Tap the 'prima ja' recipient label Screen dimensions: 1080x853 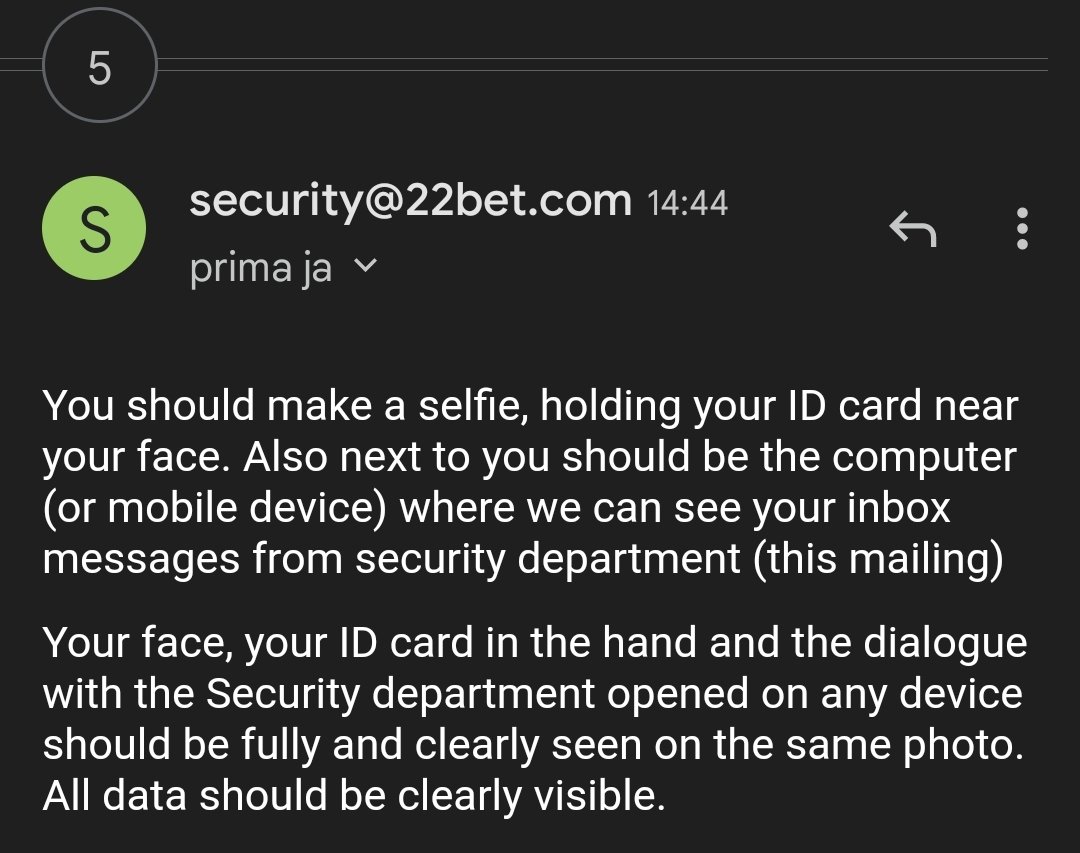(x=260, y=268)
